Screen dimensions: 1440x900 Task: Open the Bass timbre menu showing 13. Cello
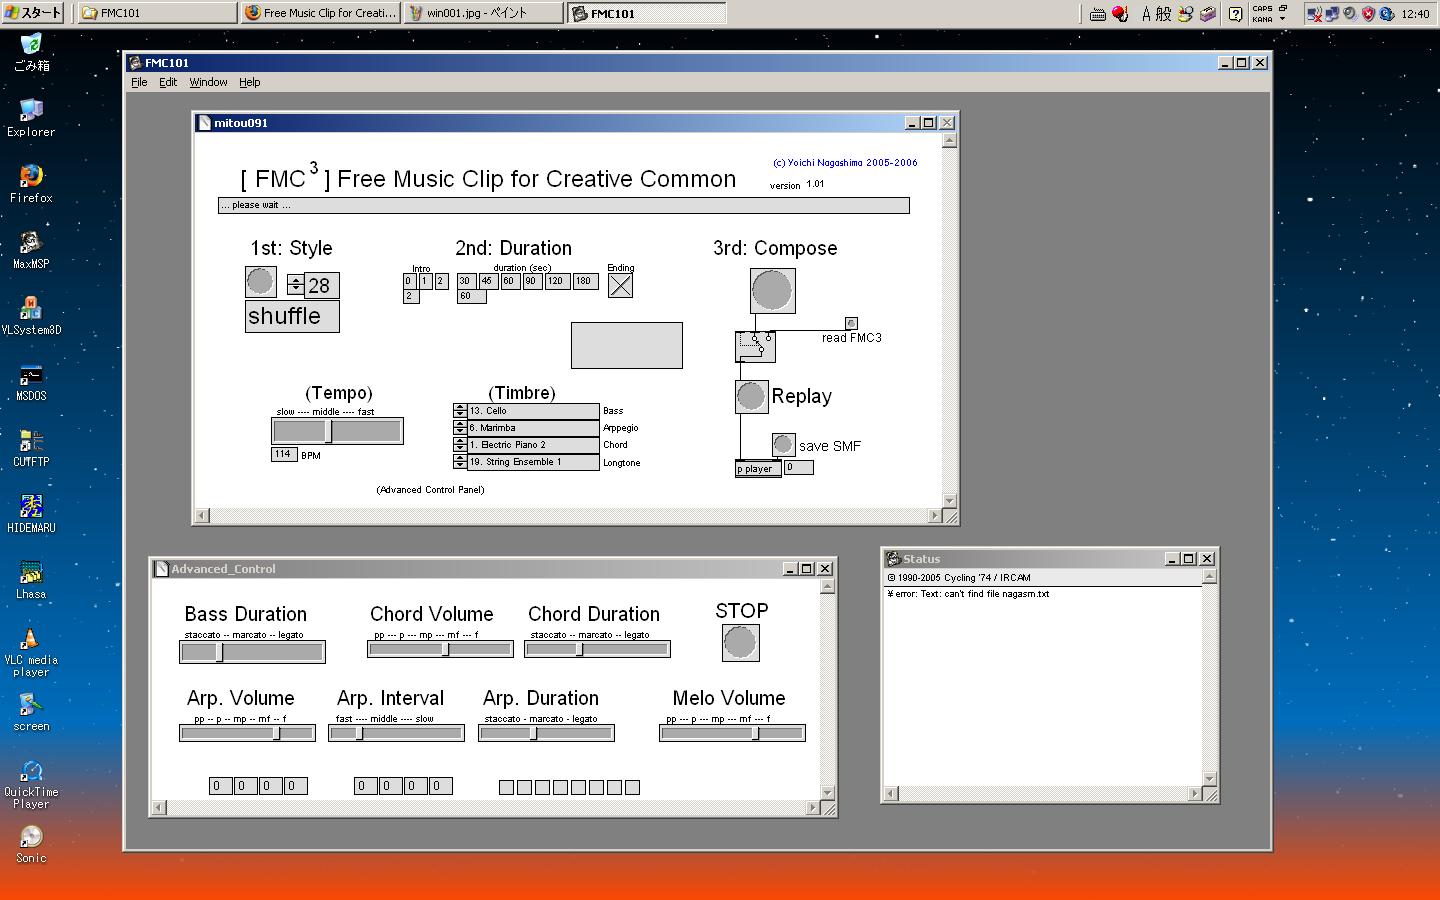[x=526, y=411]
